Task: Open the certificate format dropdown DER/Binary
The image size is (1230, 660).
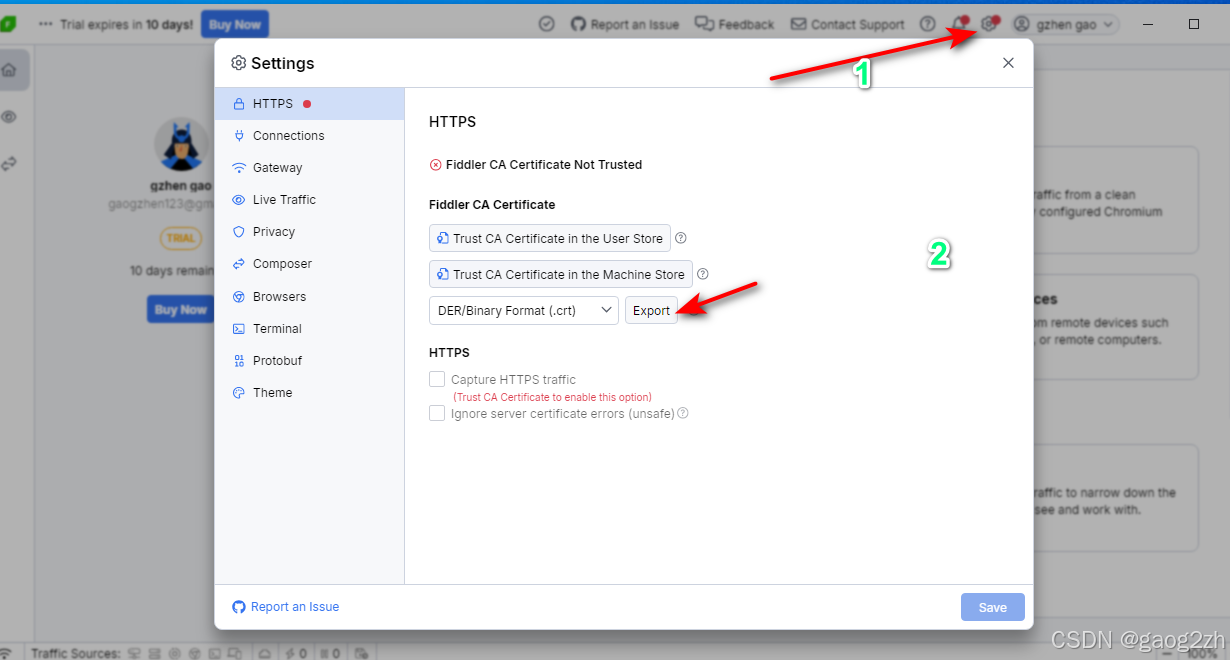Action: coord(524,310)
